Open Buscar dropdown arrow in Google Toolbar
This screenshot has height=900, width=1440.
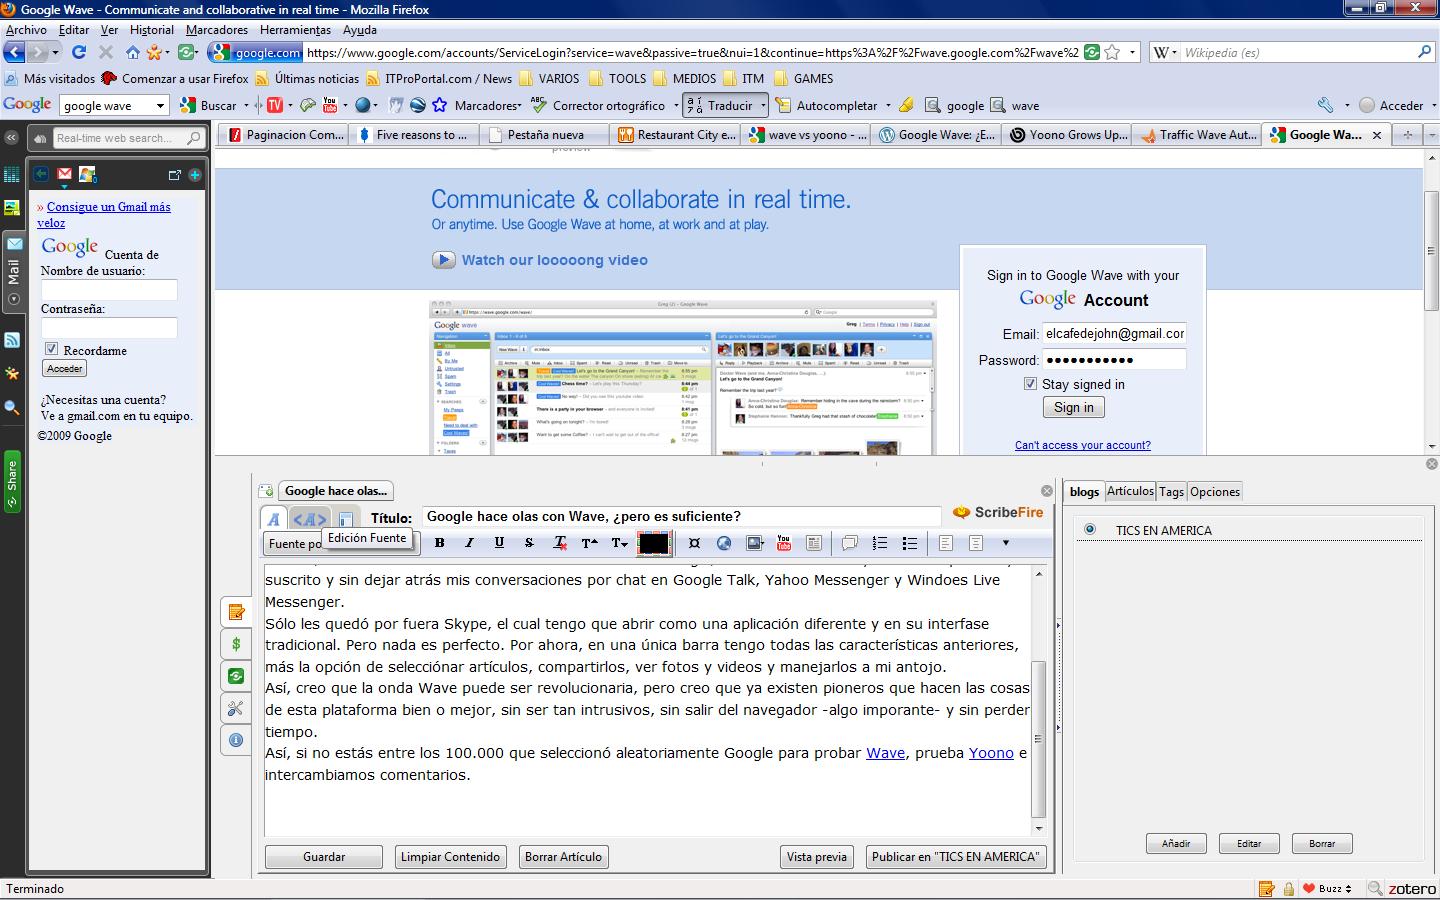(x=246, y=105)
